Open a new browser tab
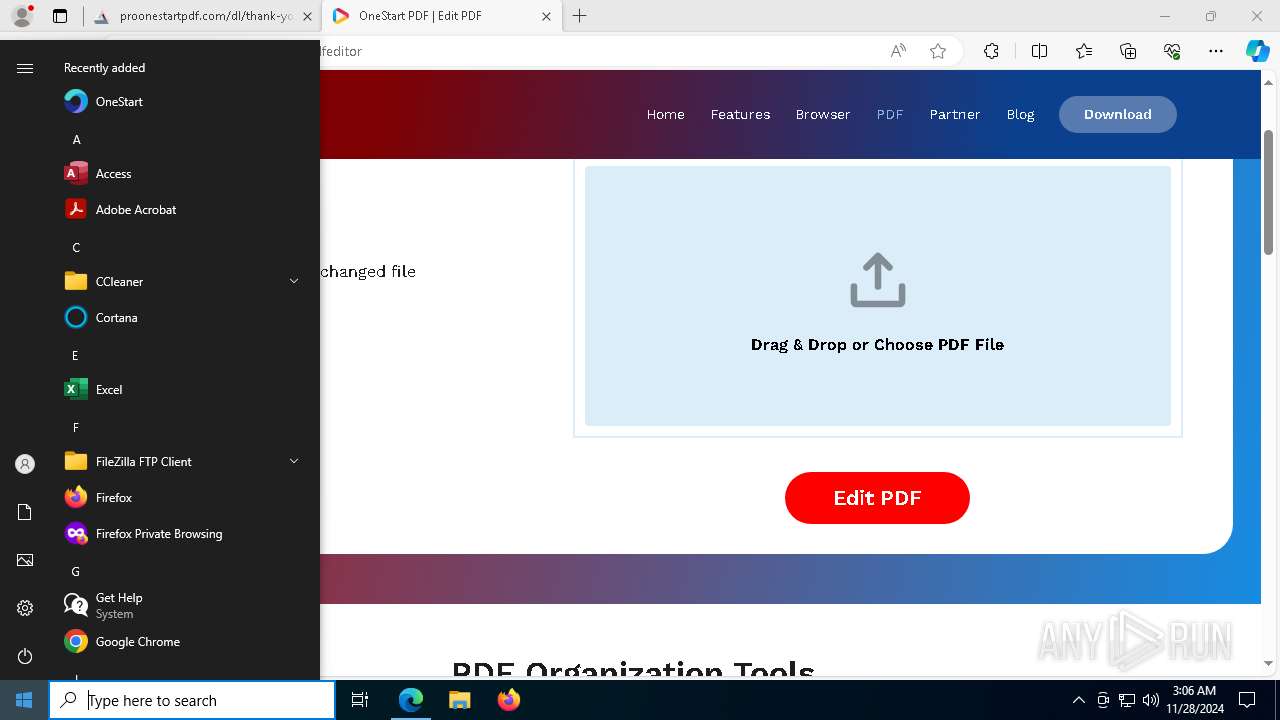The height and width of the screenshot is (720, 1280). pyautogui.click(x=579, y=16)
